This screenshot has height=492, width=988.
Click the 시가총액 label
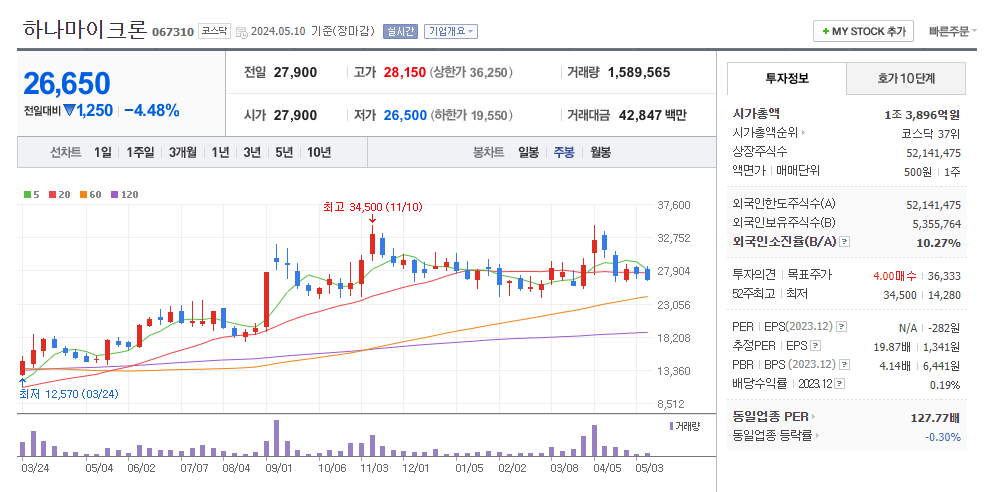click(x=756, y=114)
